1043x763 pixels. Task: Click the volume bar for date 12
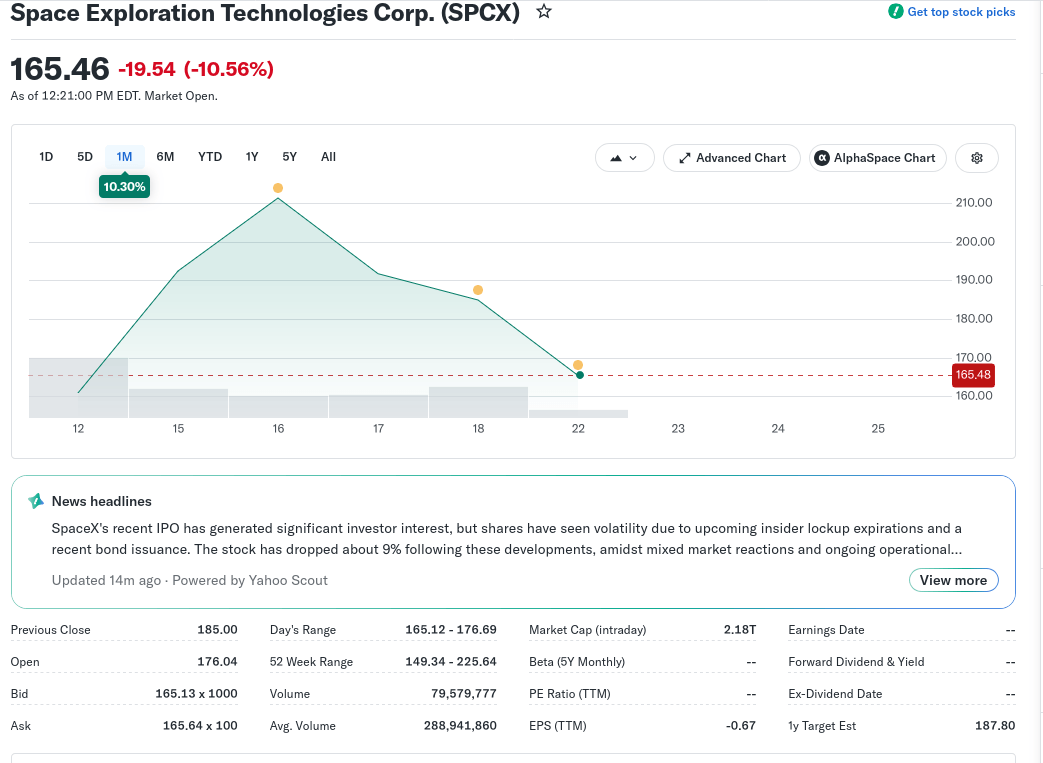(x=78, y=388)
